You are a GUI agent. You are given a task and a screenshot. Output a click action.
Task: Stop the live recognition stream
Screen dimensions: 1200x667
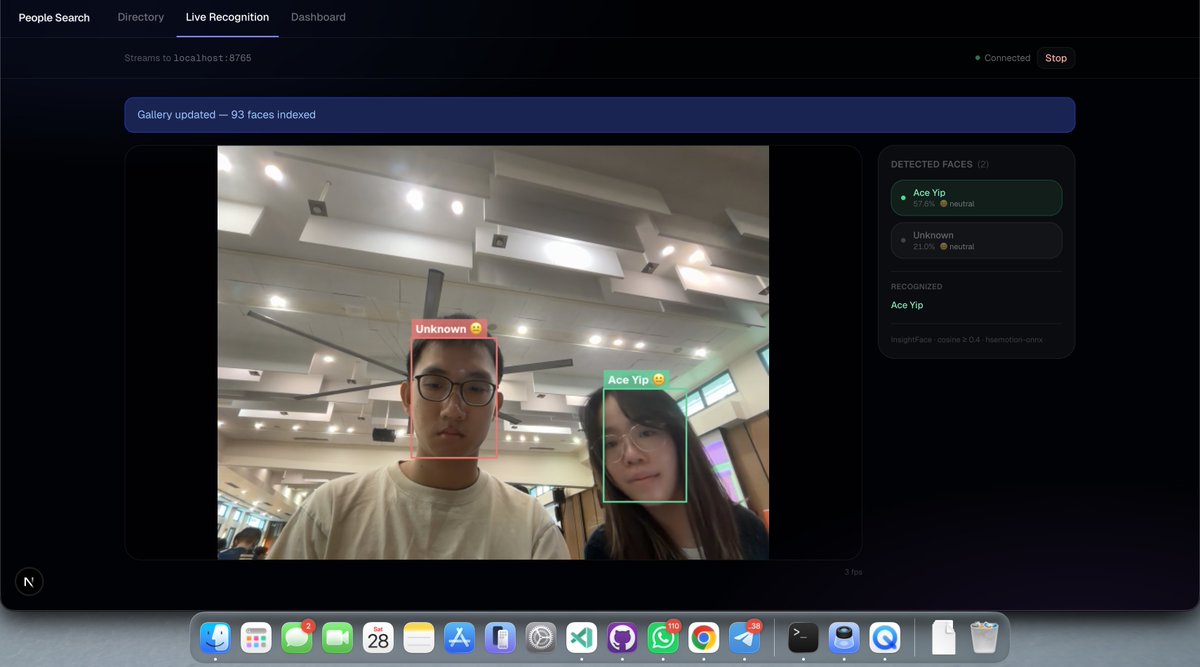click(1056, 58)
